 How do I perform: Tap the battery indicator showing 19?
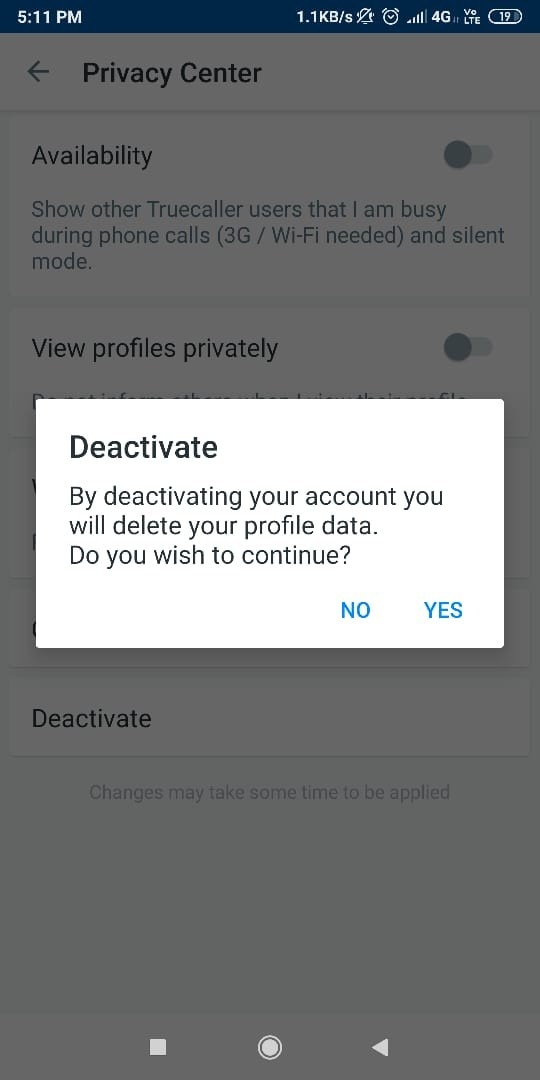pyautogui.click(x=505, y=17)
